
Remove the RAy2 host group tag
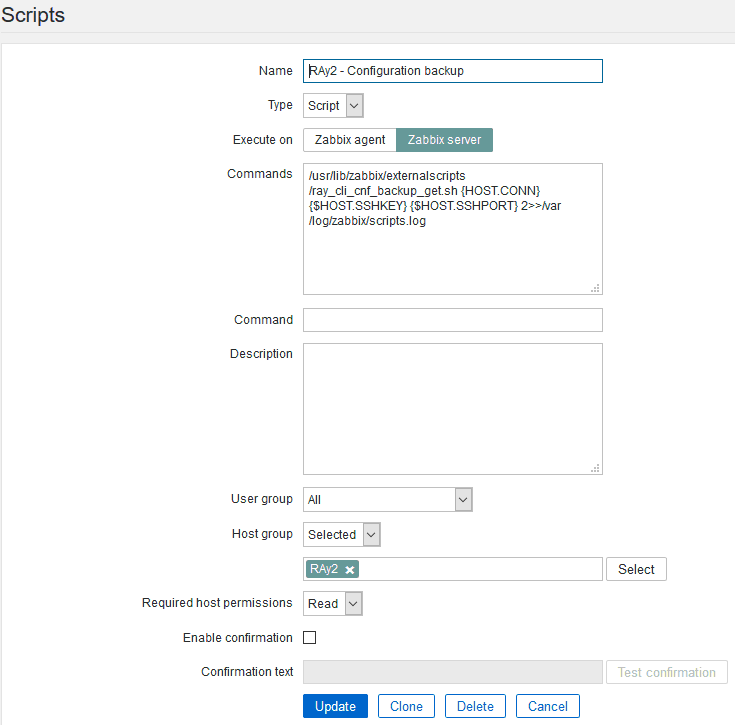[350, 570]
